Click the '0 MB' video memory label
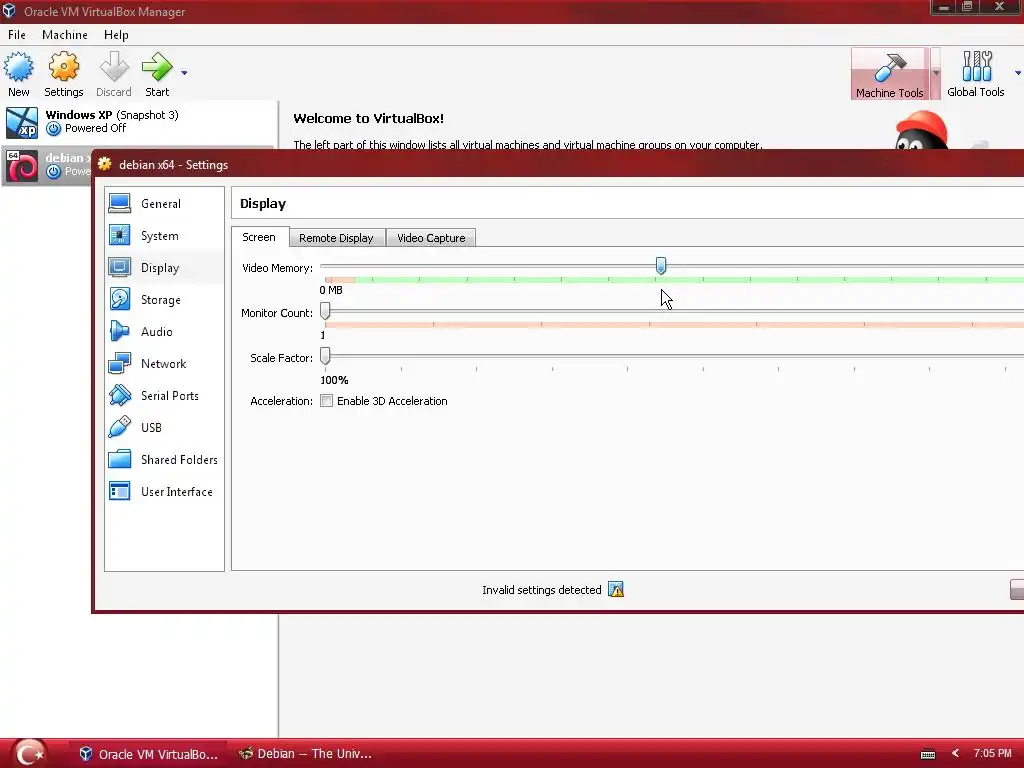This screenshot has height=768, width=1024. point(331,290)
